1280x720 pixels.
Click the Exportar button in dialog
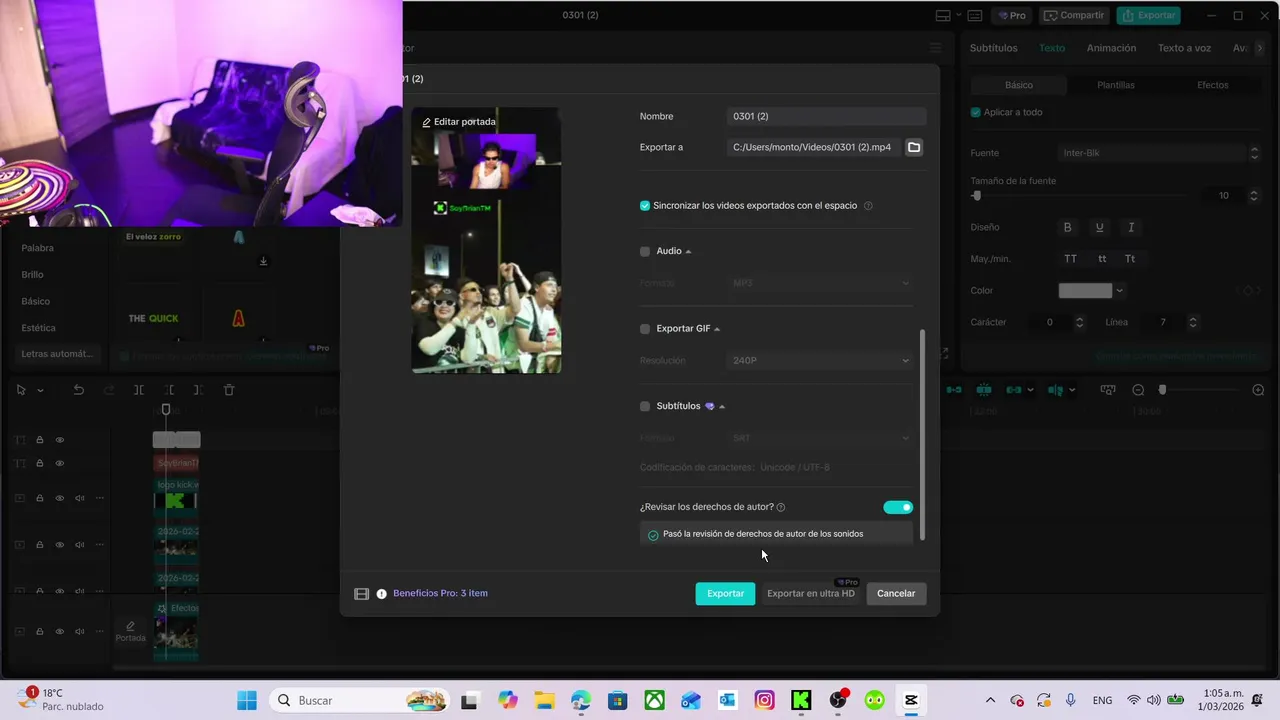click(725, 593)
